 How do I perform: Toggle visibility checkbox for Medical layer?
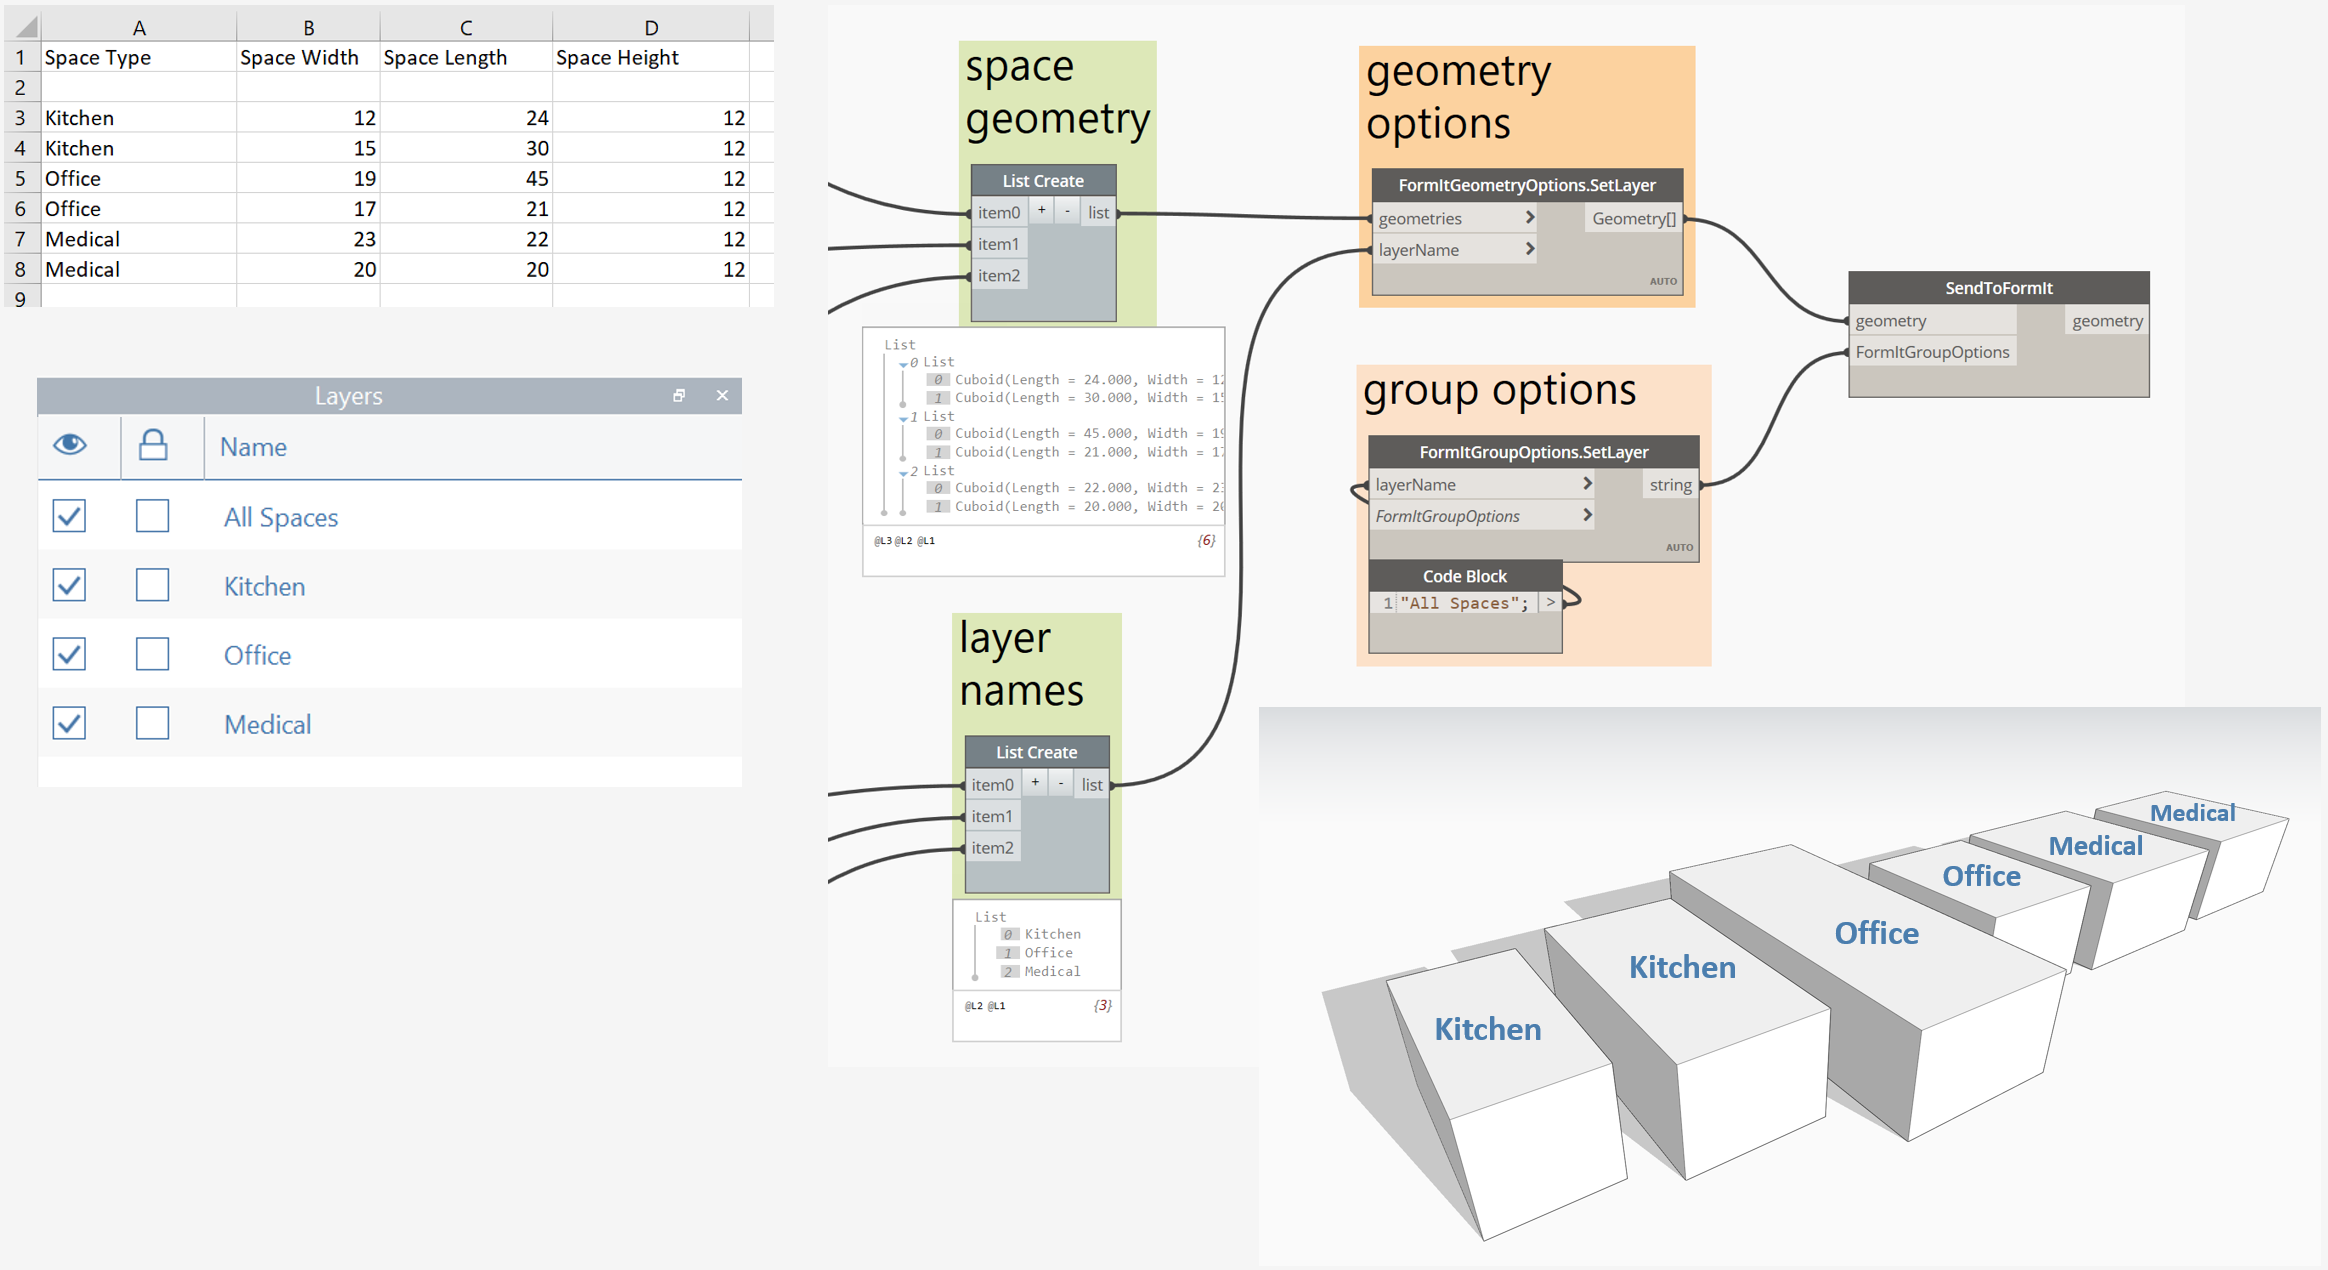(69, 723)
